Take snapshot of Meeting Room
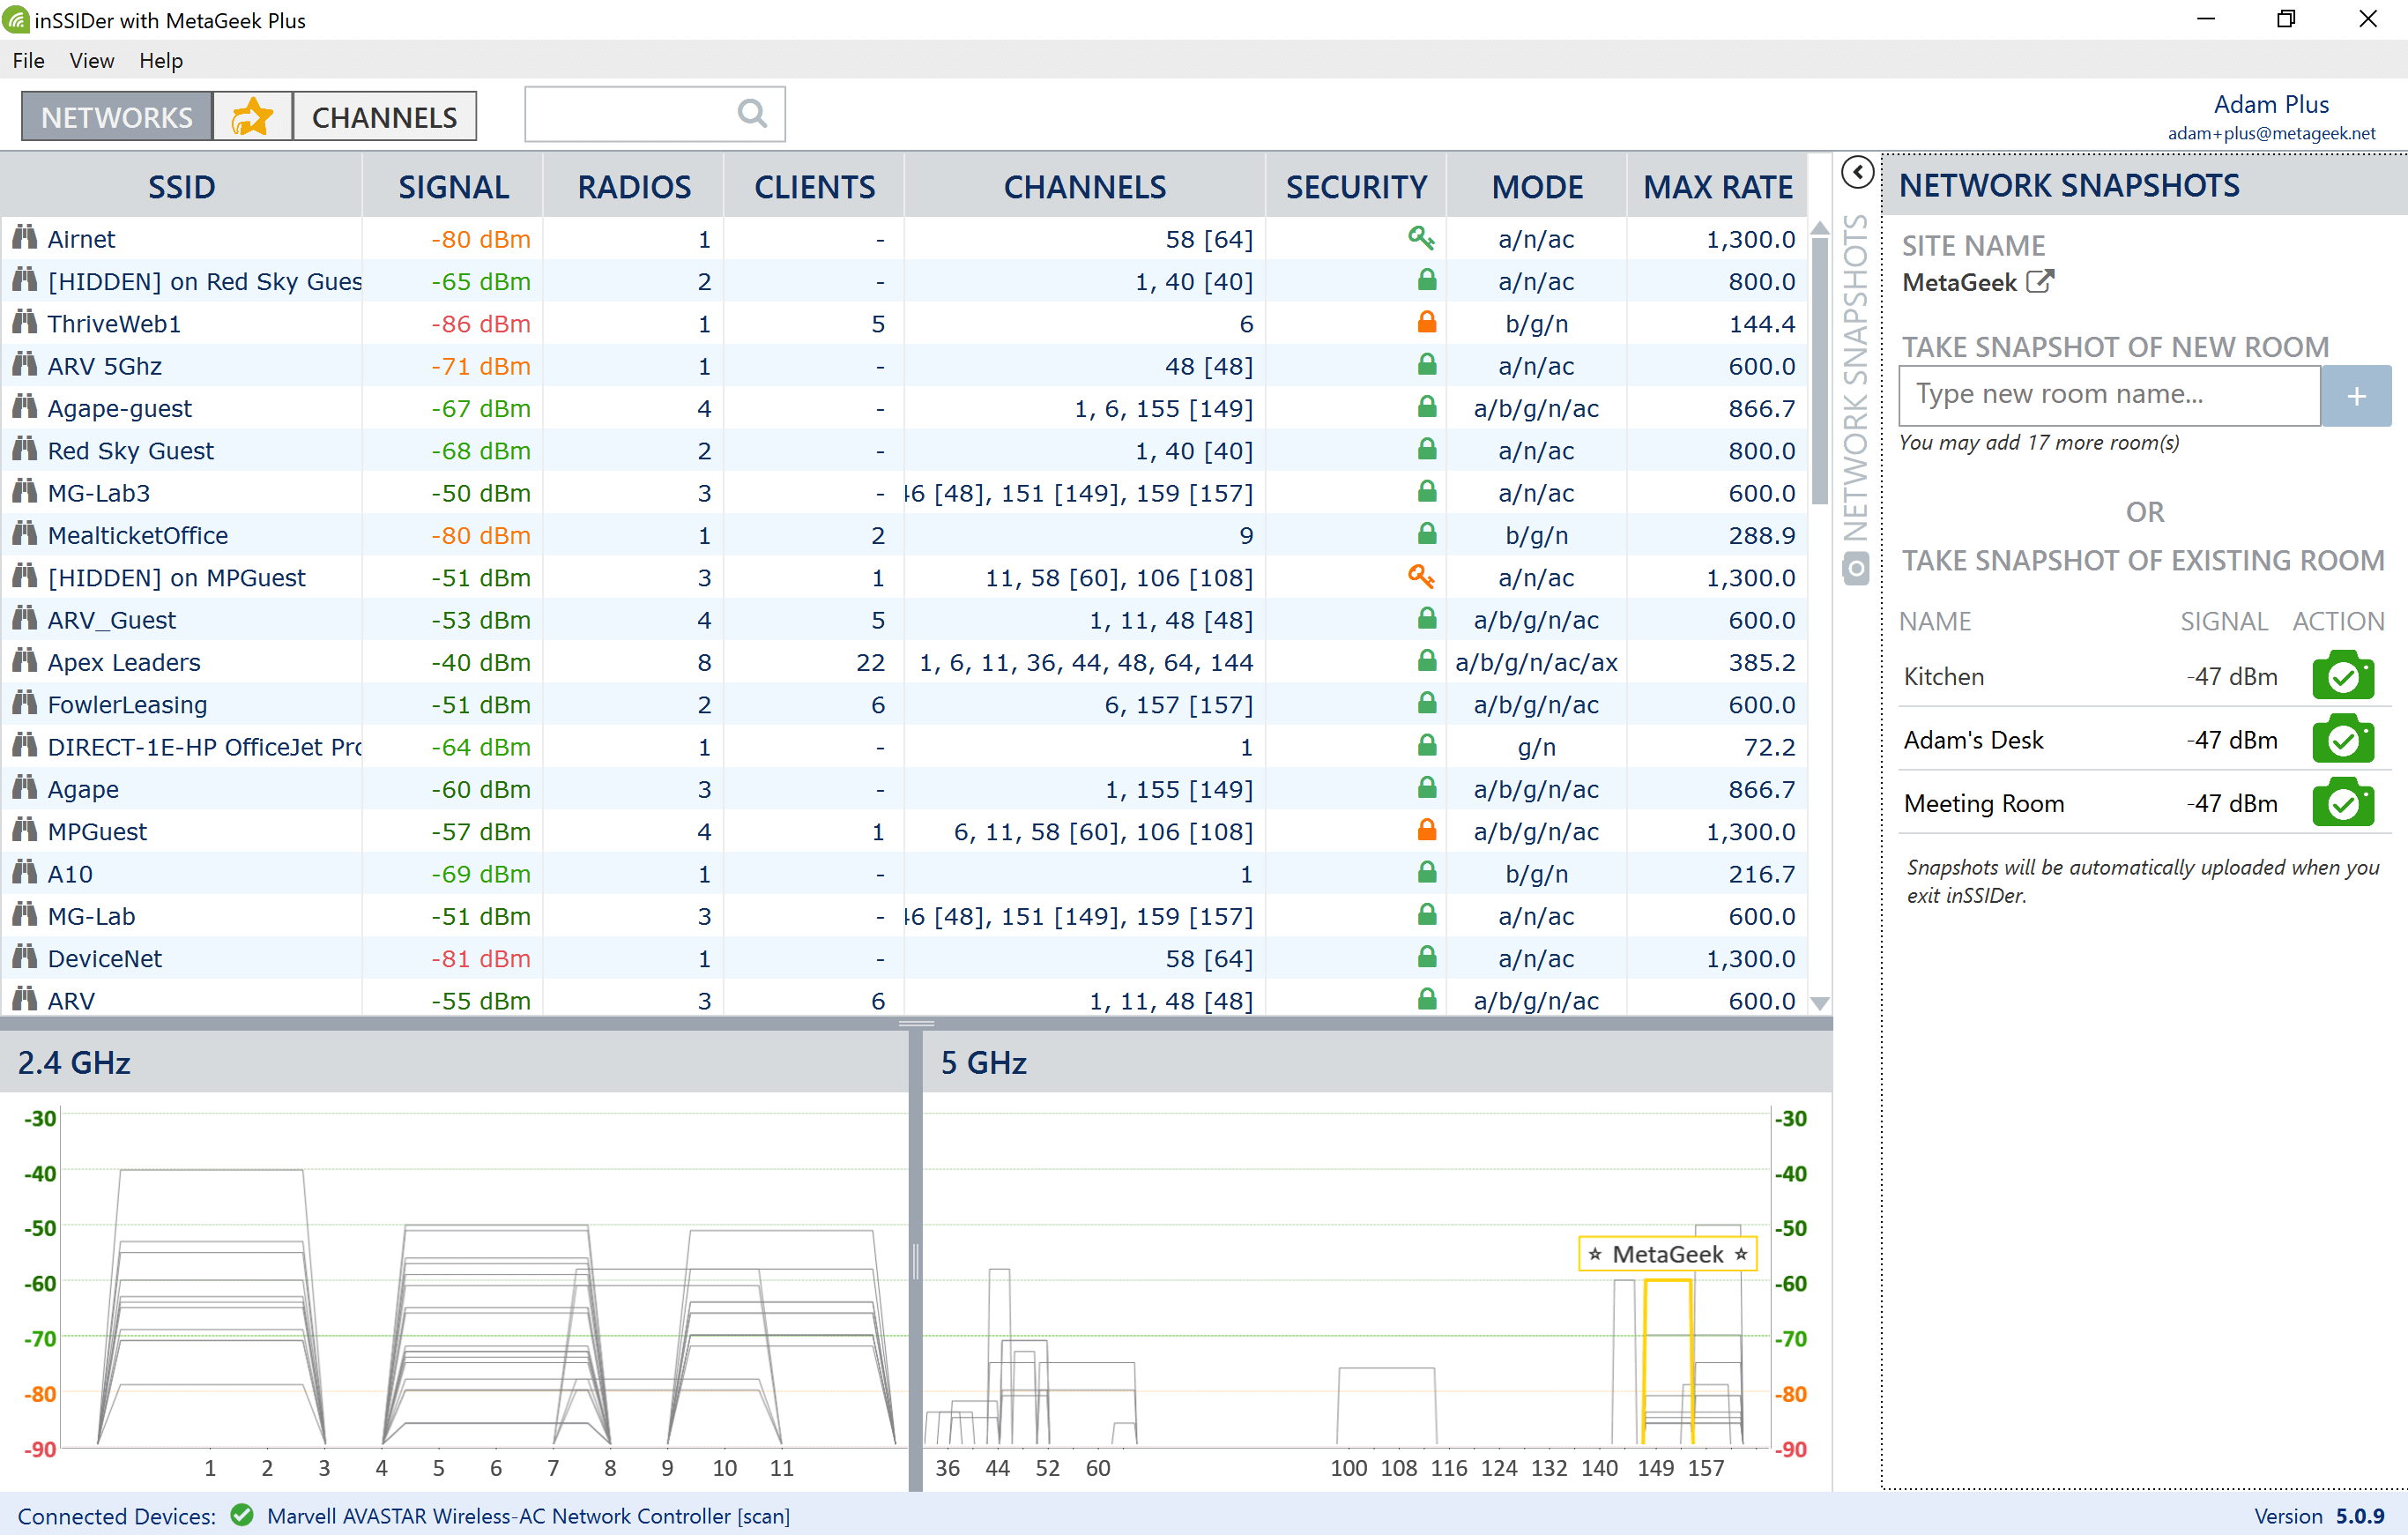Screen dimensions: 2408x1535 pos(2342,803)
